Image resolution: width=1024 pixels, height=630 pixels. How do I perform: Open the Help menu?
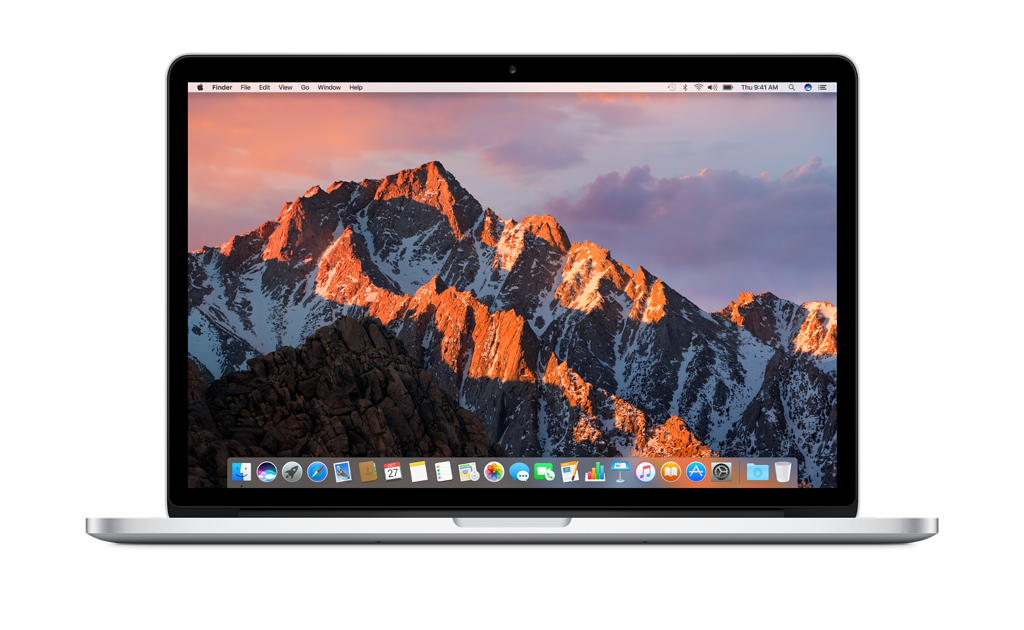point(356,87)
